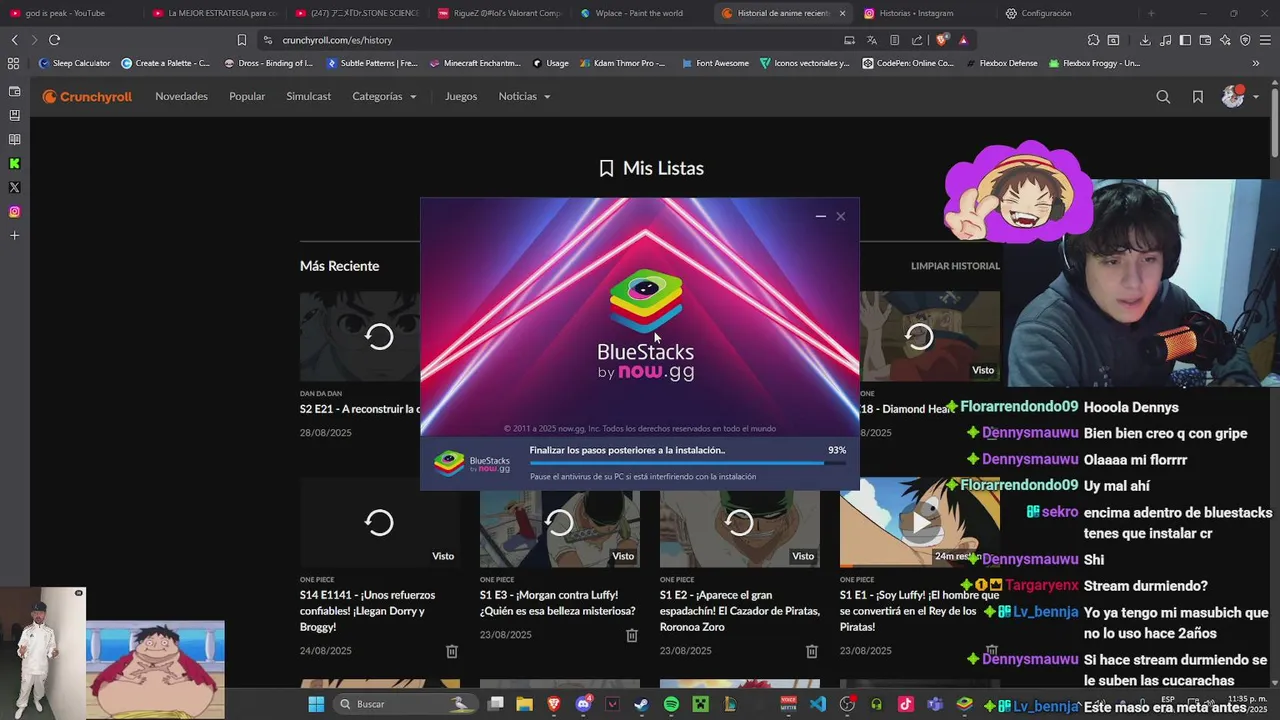Viewport: 1280px width, 720px height.
Task: Open Flexbox Froggy bookmark
Action: [1094, 63]
